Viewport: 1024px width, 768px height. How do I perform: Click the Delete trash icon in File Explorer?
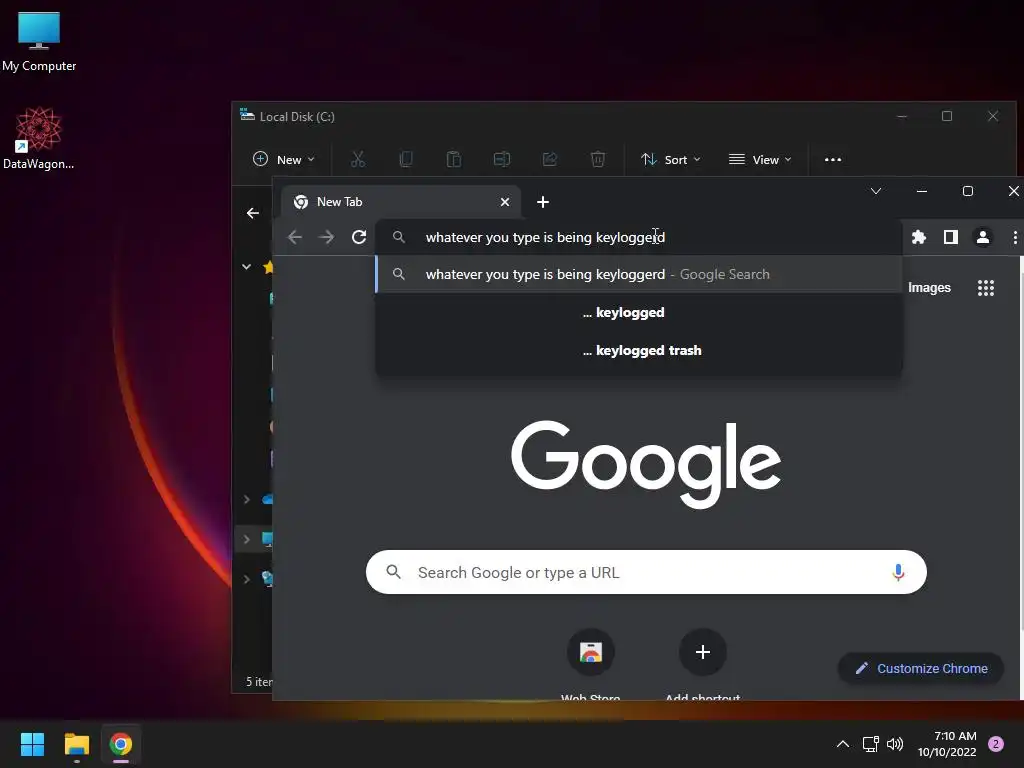click(x=598, y=159)
